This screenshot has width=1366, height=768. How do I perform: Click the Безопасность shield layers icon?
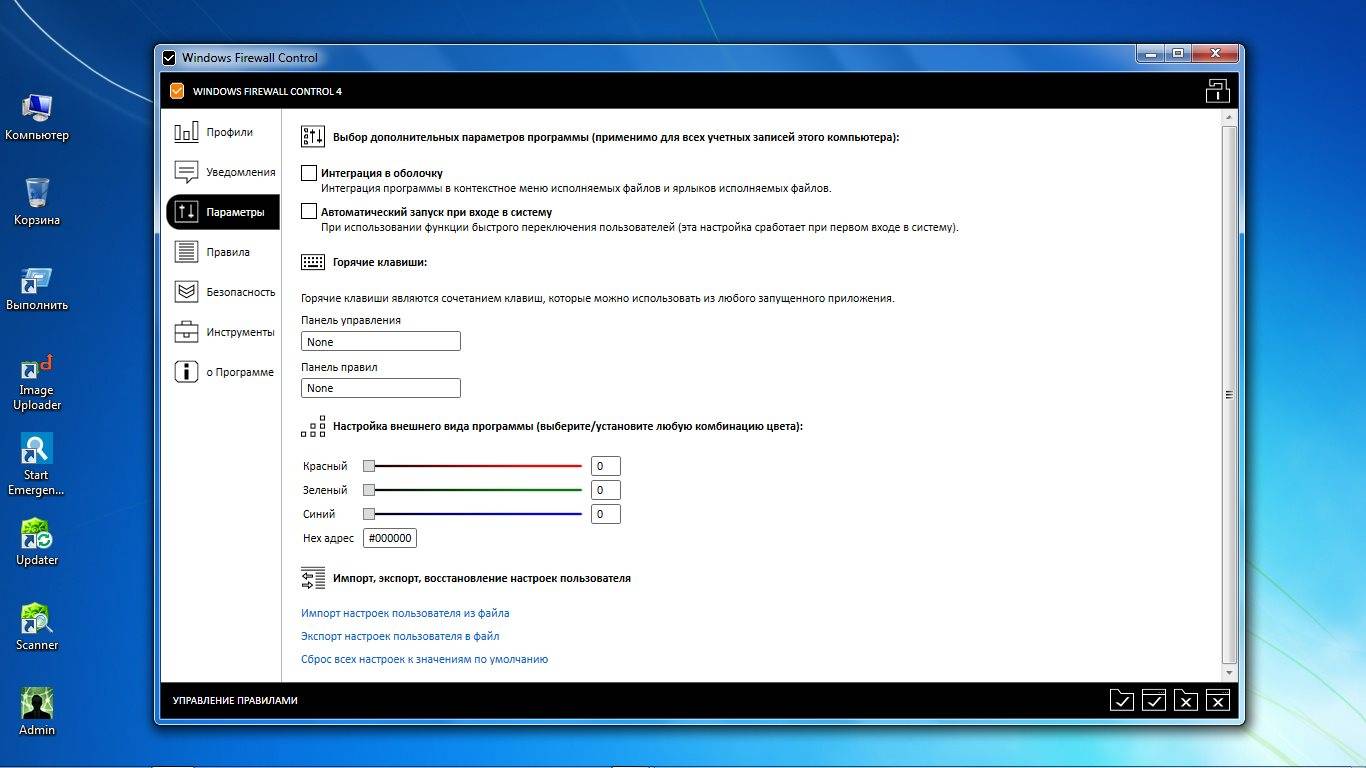(186, 292)
